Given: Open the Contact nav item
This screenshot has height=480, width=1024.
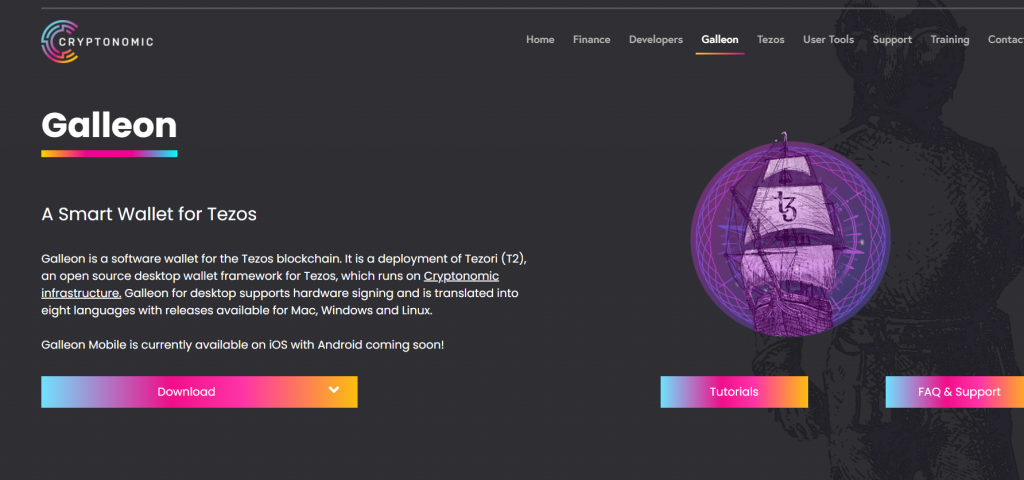Looking at the screenshot, I should pos(1006,40).
